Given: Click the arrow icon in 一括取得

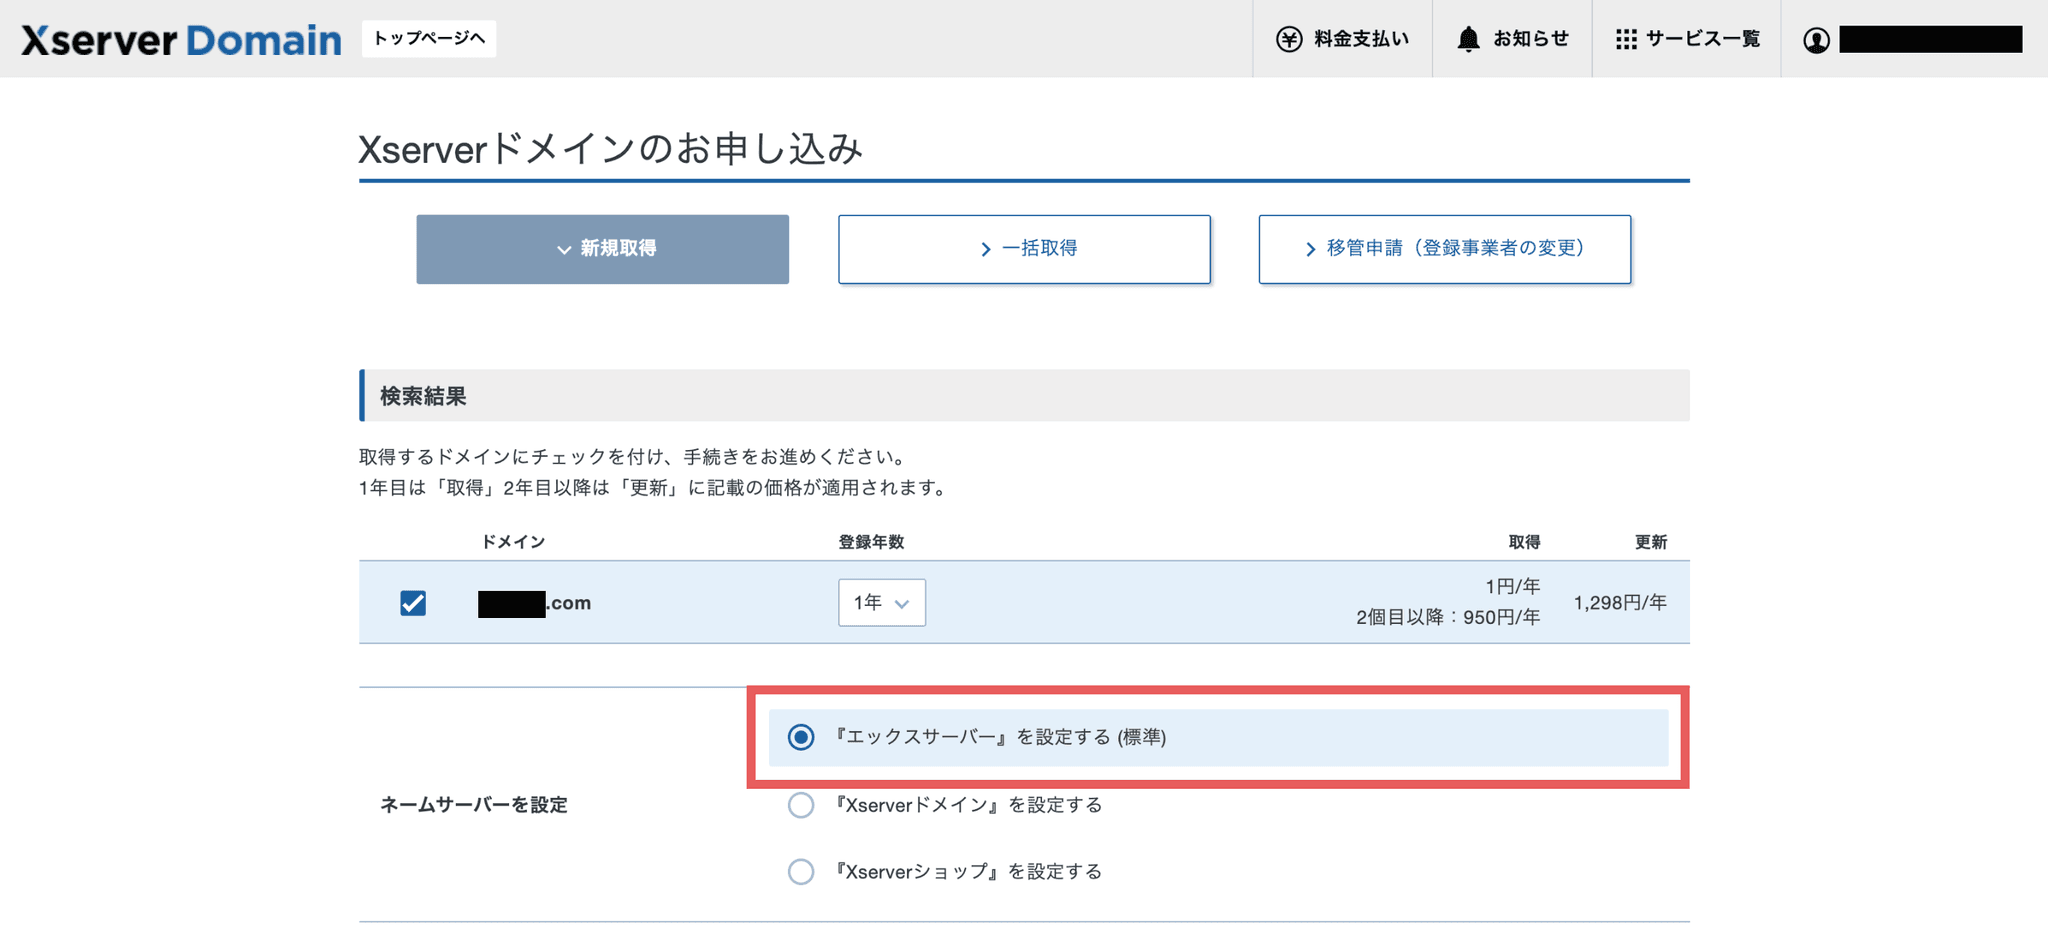Looking at the screenshot, I should pyautogui.click(x=986, y=249).
